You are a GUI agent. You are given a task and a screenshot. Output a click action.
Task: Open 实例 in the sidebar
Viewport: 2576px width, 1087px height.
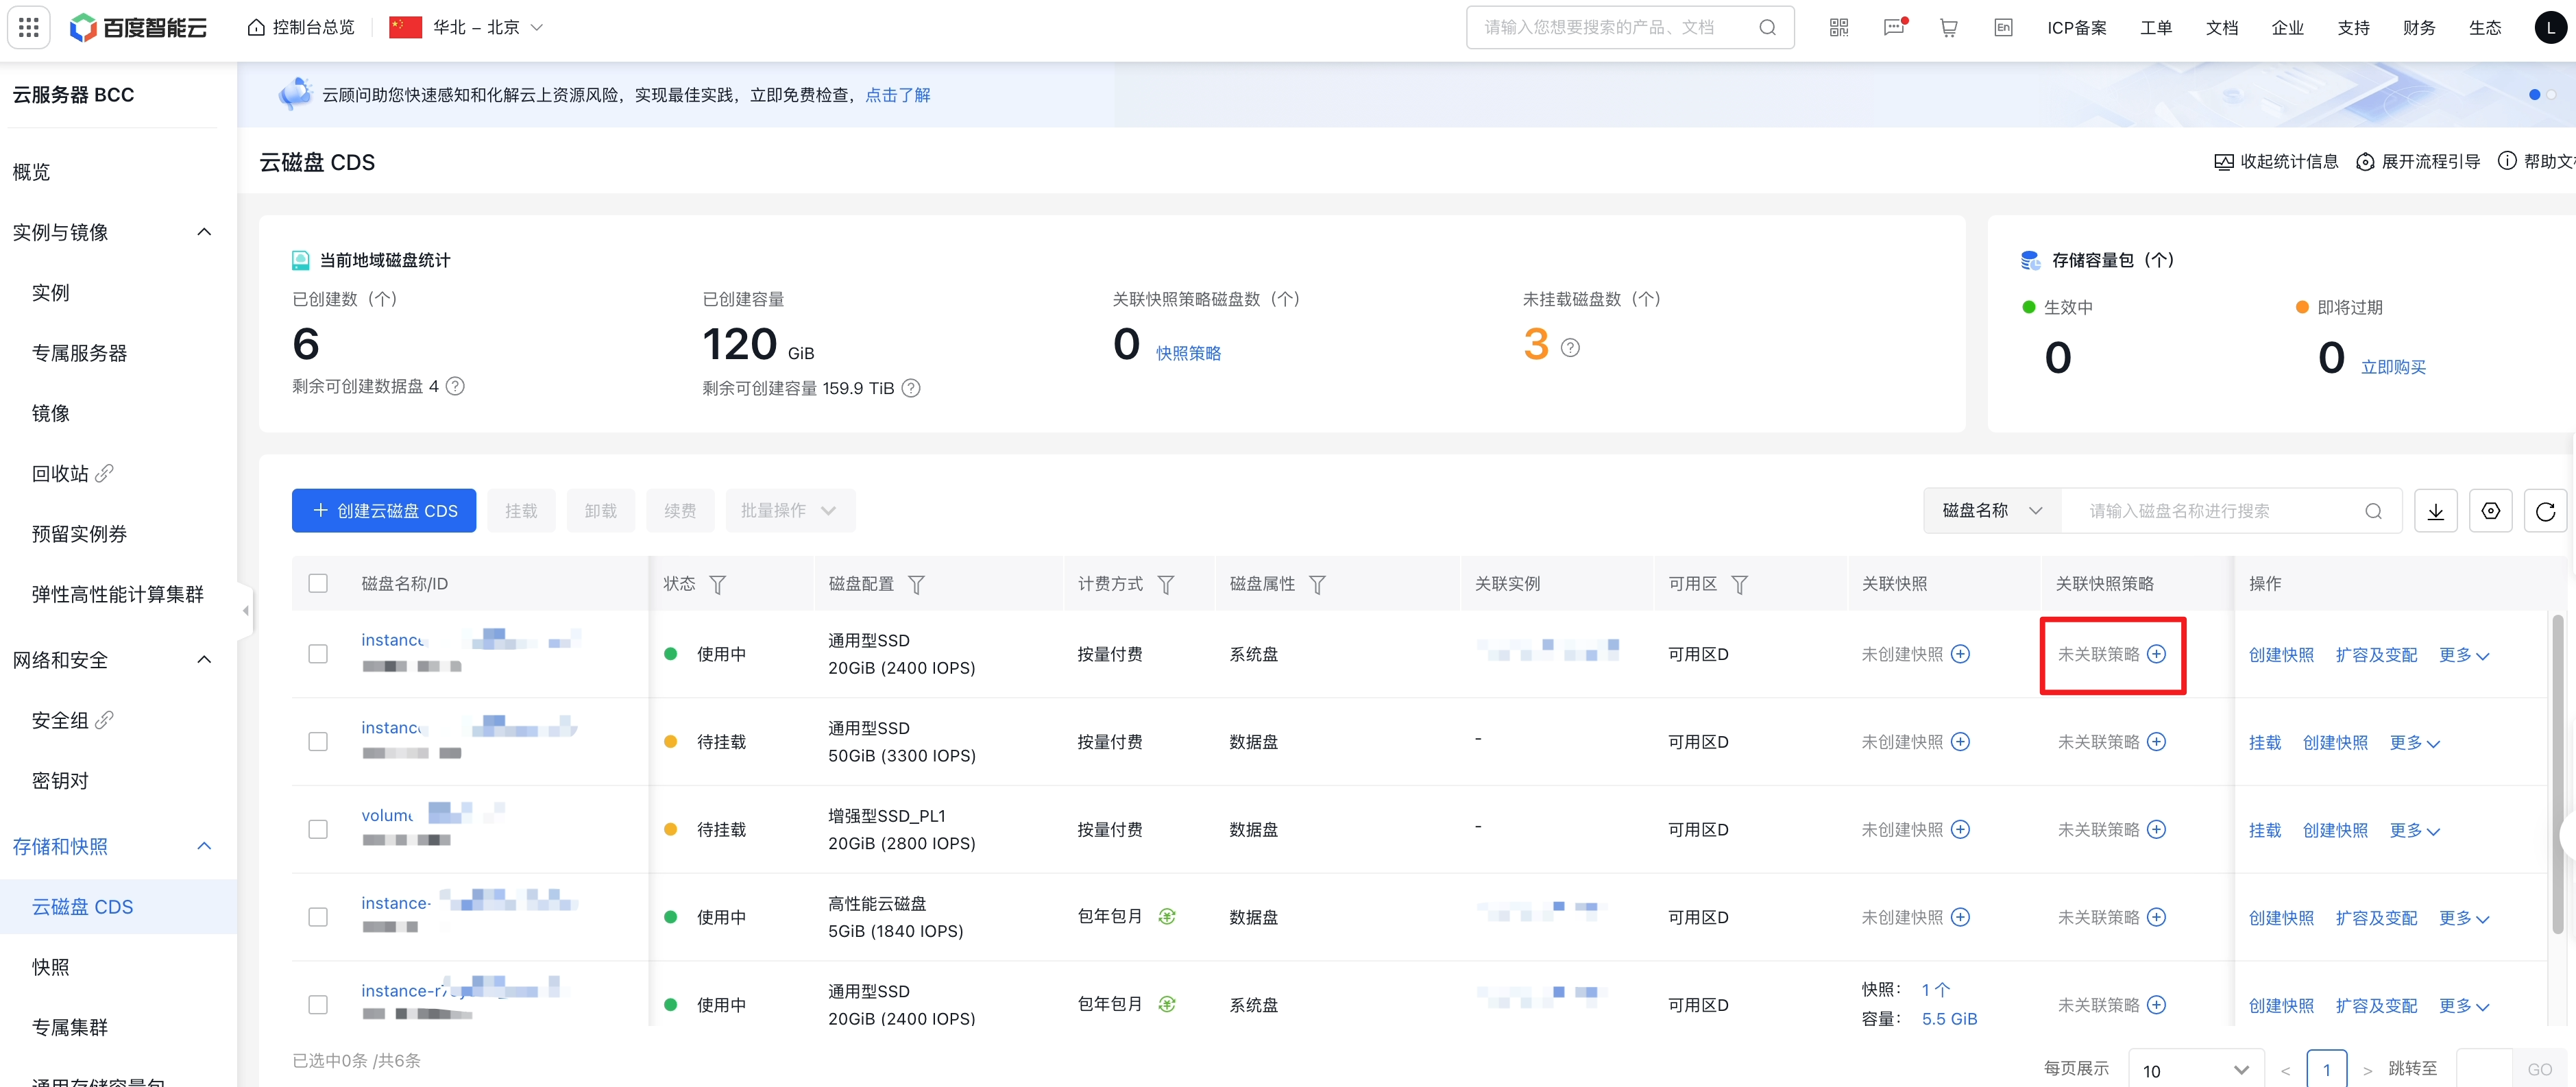51,292
